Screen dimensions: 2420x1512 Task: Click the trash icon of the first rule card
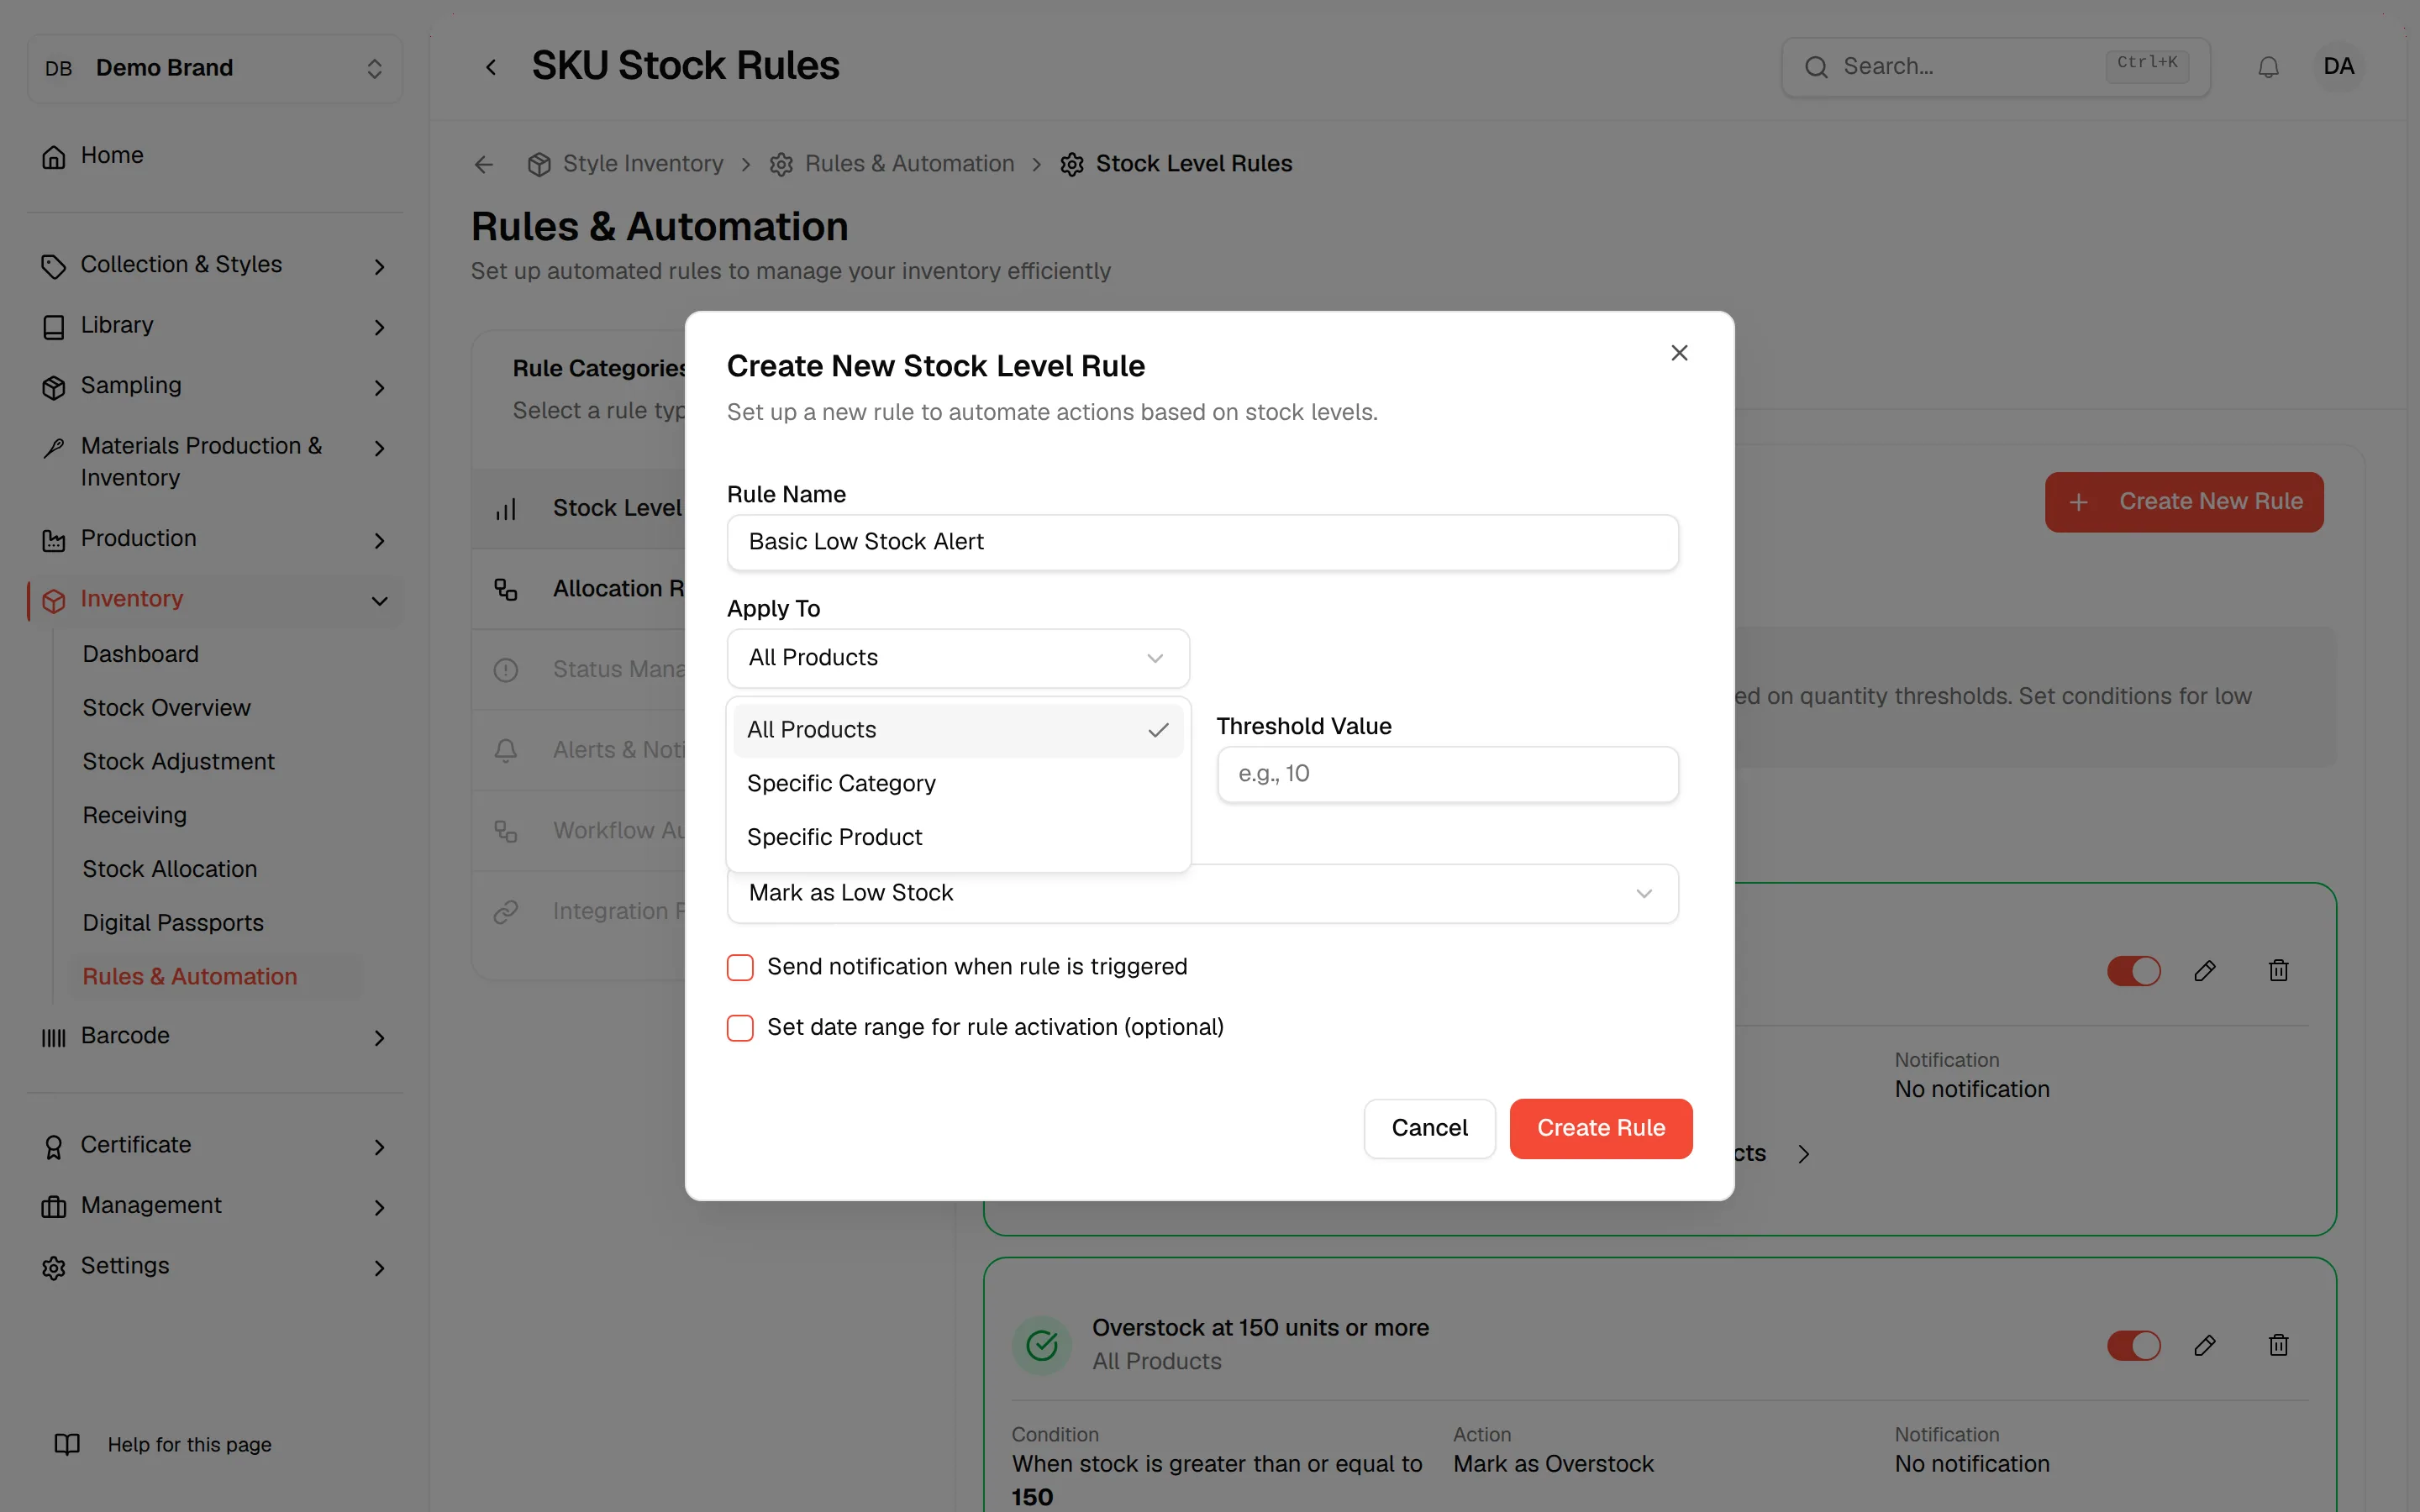[2278, 970]
